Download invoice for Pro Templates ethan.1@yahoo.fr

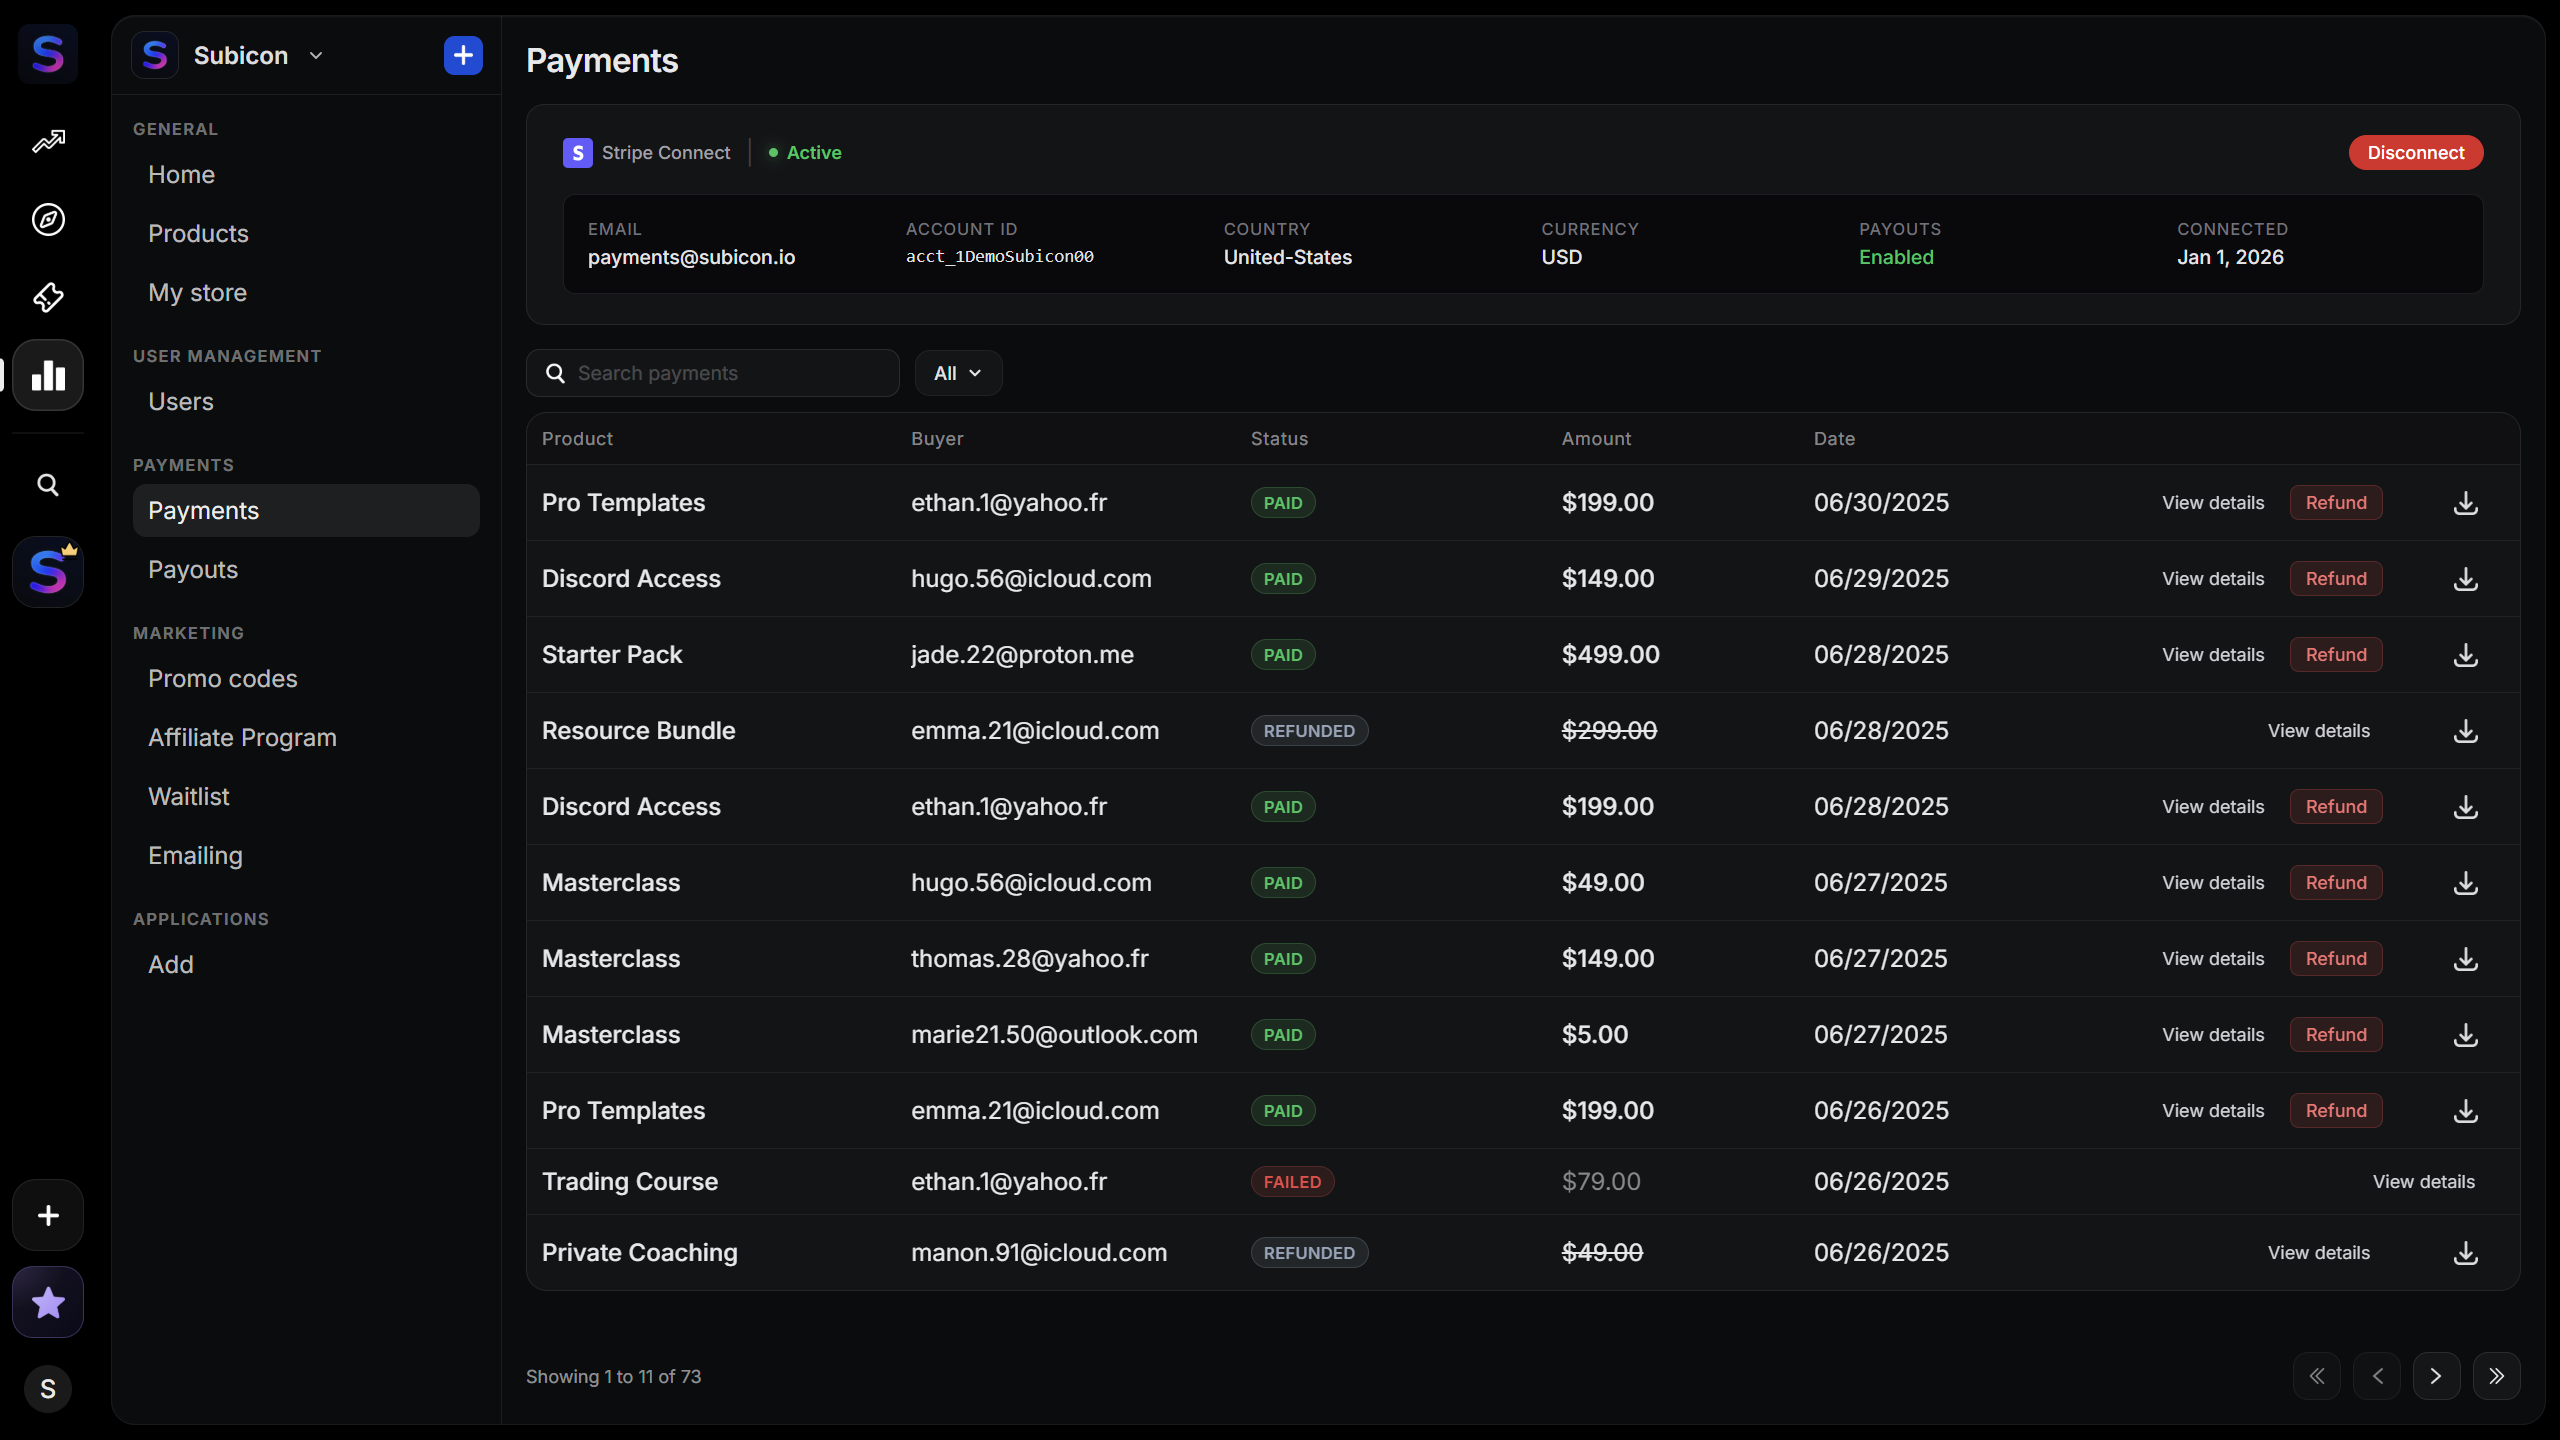[2466, 503]
